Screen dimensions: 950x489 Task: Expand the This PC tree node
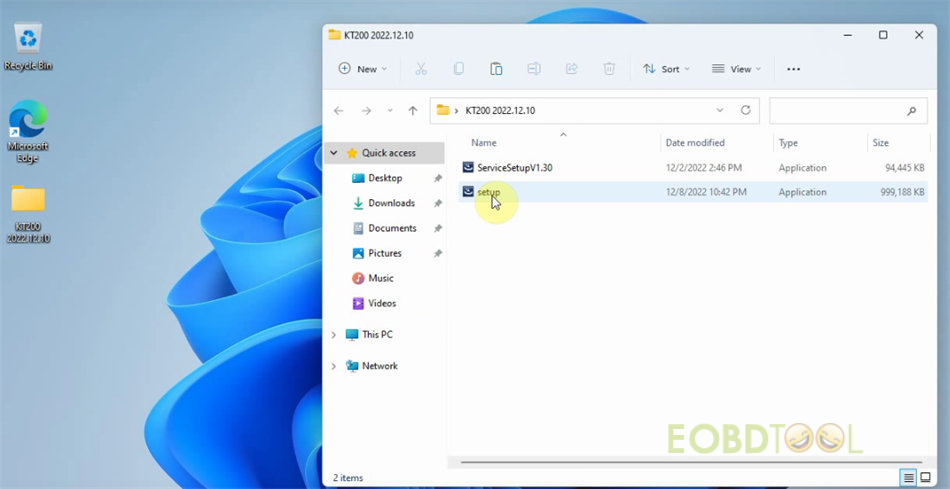(334, 334)
